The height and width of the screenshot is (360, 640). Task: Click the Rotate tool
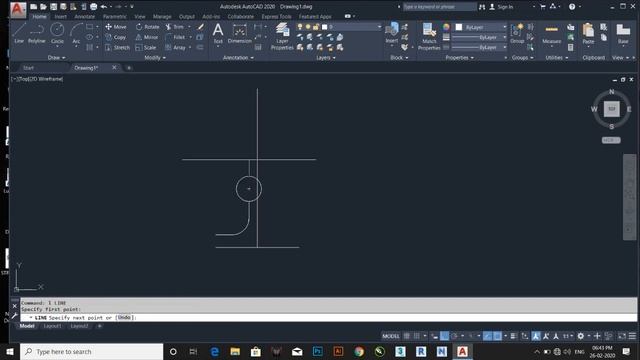point(147,27)
